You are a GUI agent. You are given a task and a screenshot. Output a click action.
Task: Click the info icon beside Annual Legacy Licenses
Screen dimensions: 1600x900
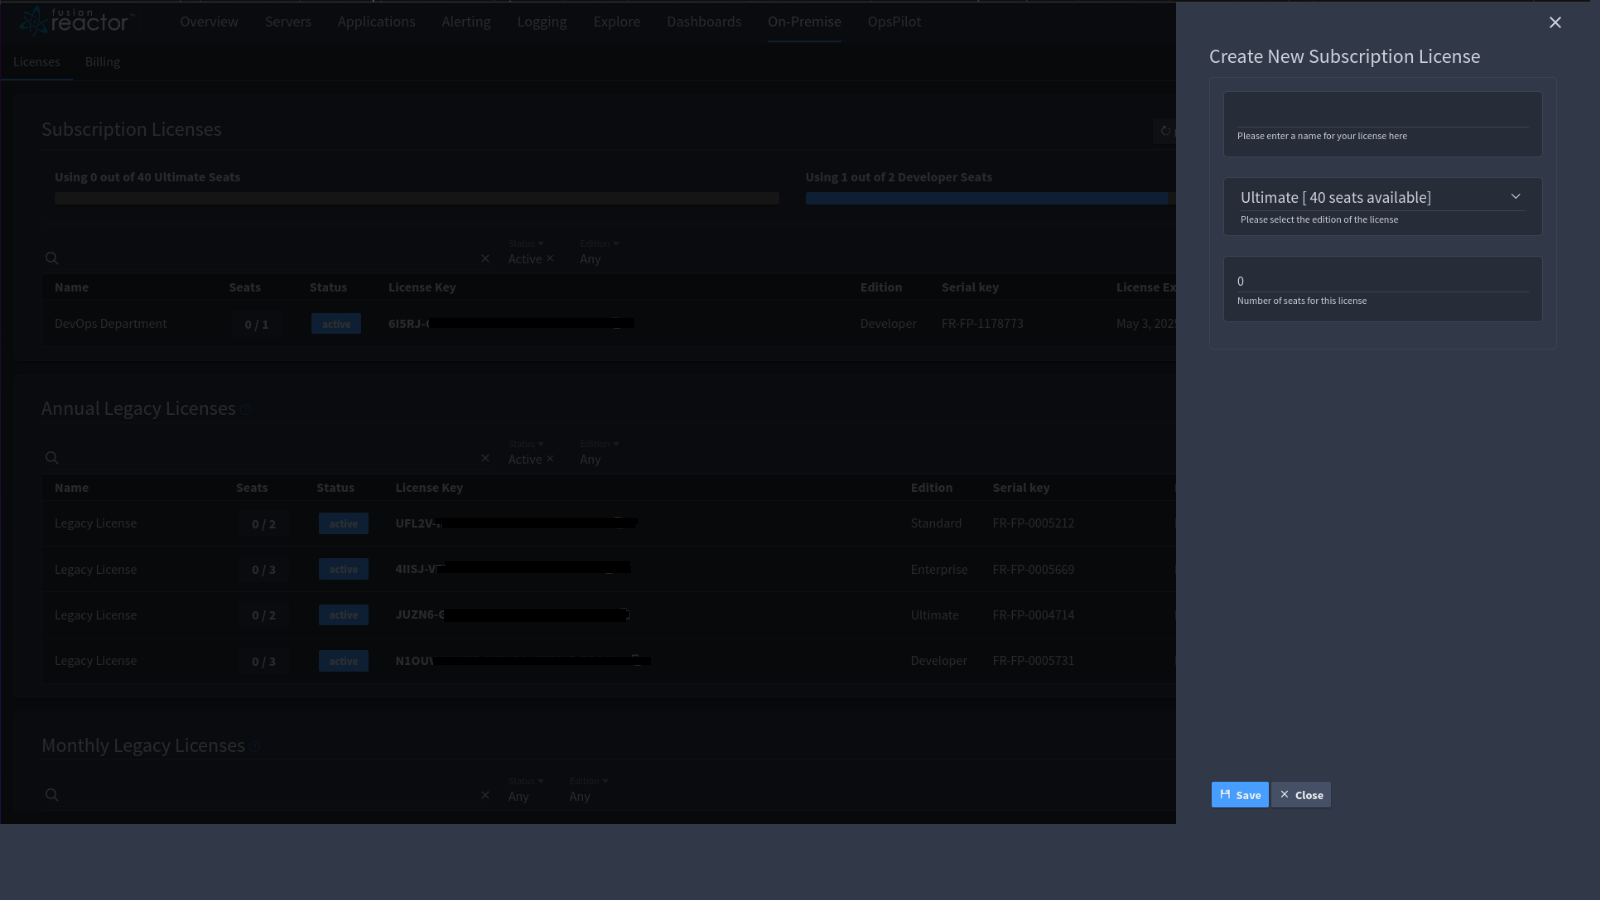pyautogui.click(x=246, y=410)
